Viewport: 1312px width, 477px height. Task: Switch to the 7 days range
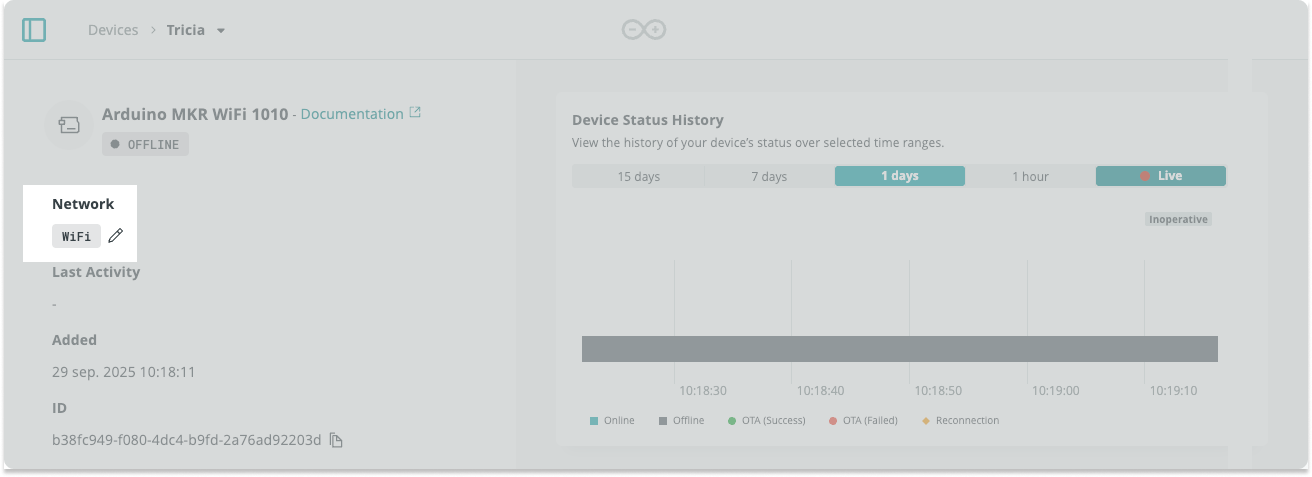point(769,176)
